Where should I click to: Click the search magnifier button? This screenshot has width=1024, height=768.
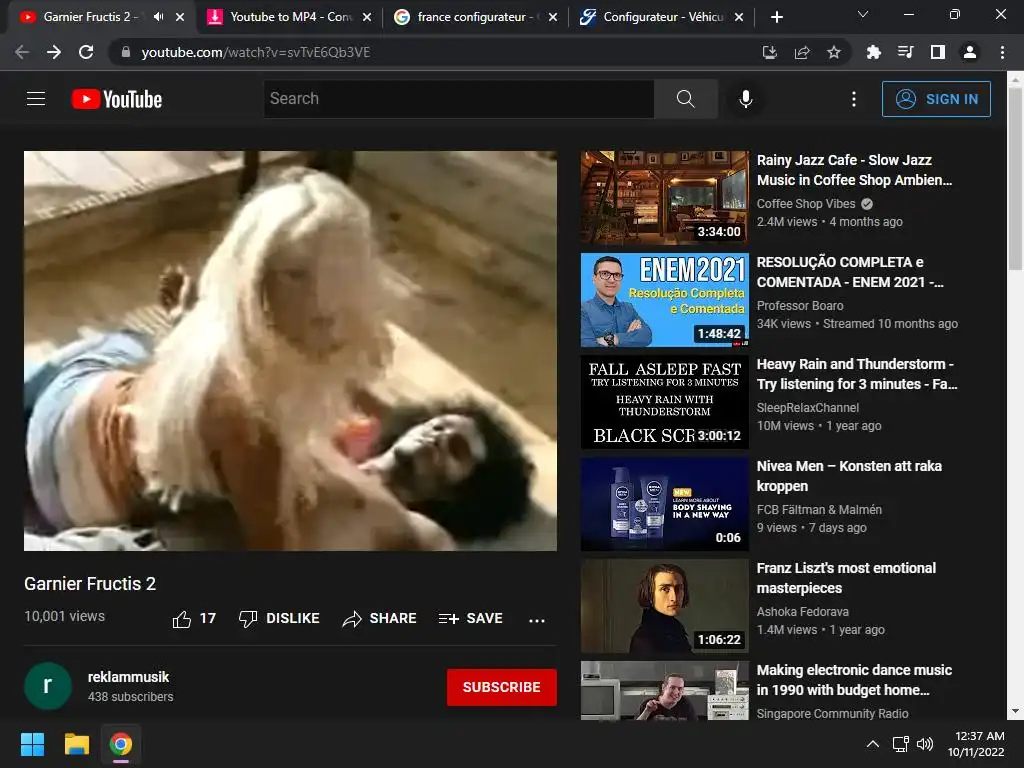coord(685,99)
